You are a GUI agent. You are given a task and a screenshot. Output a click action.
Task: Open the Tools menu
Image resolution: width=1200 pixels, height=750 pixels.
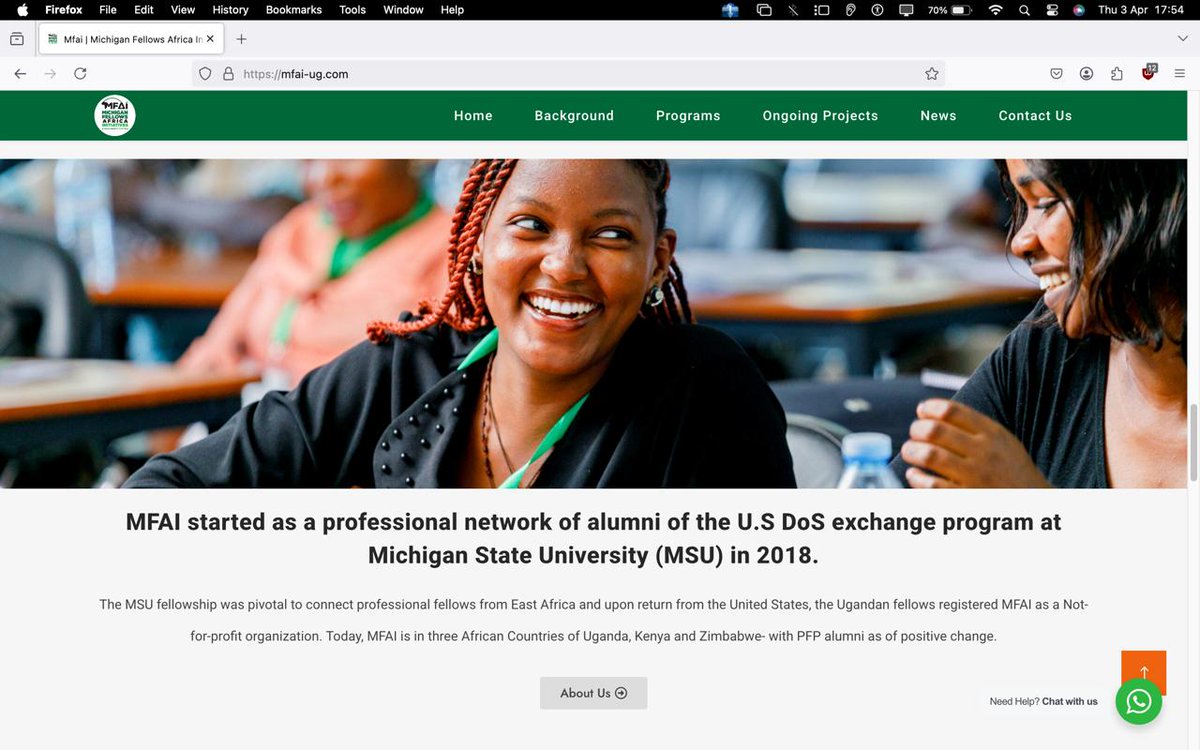point(353,10)
